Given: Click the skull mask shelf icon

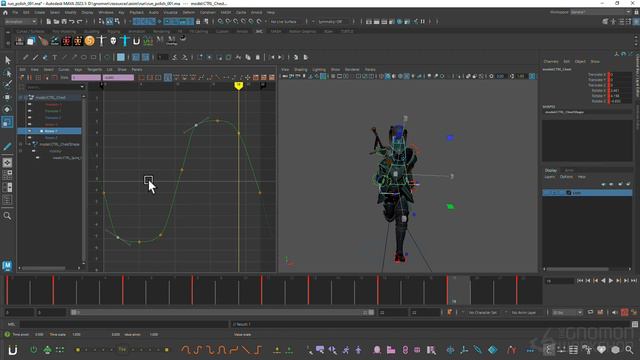Looking at the screenshot, I should click(113, 40).
